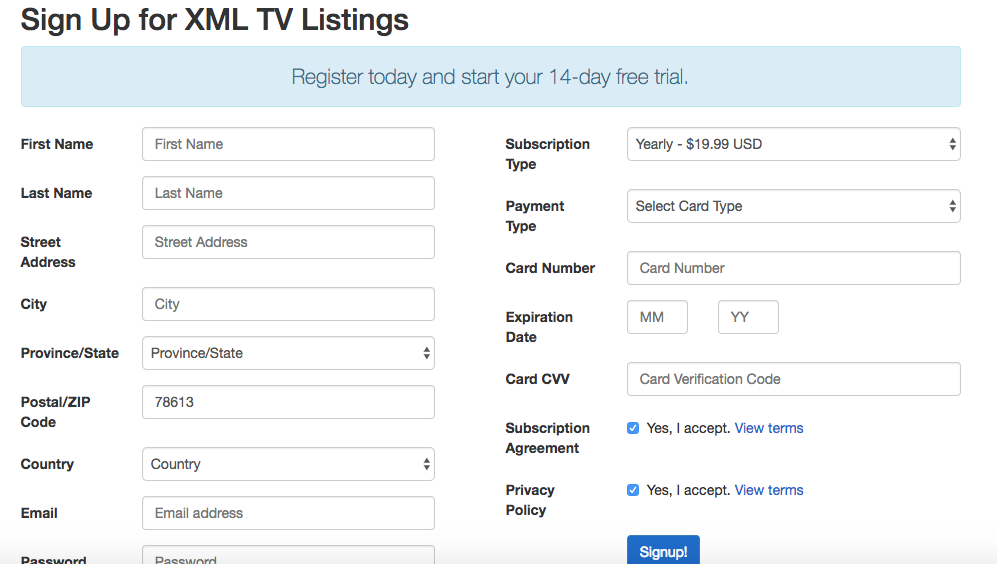
Task: Open the Select Card Type dropdown
Action: tap(793, 206)
